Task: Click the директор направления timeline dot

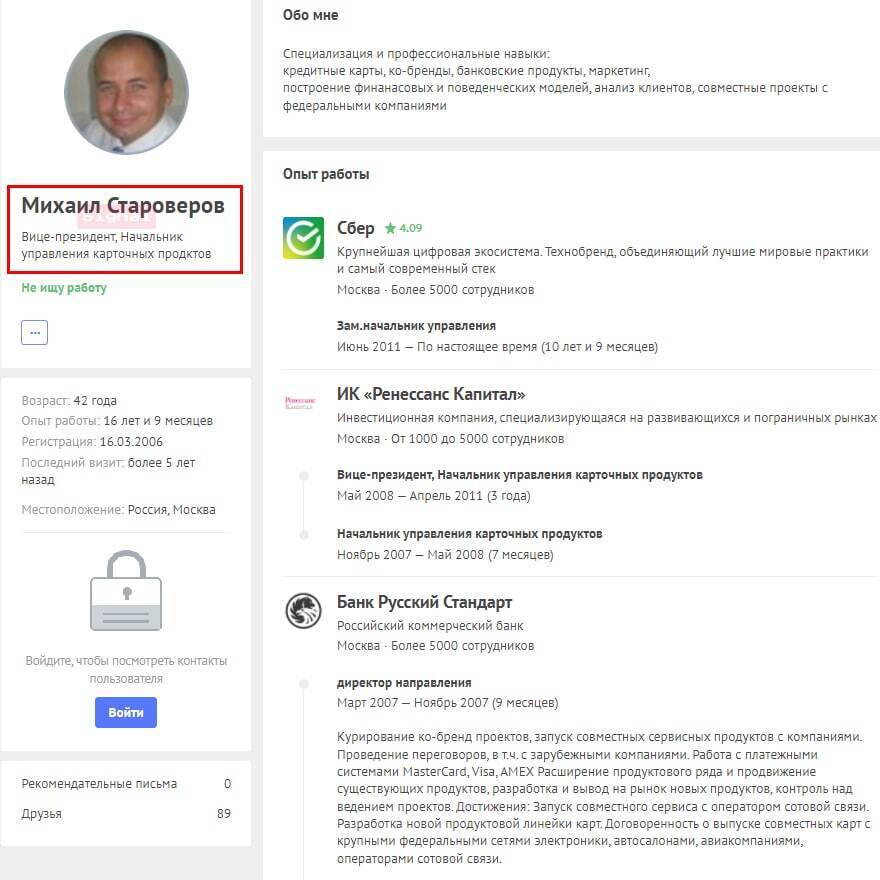Action: (303, 683)
